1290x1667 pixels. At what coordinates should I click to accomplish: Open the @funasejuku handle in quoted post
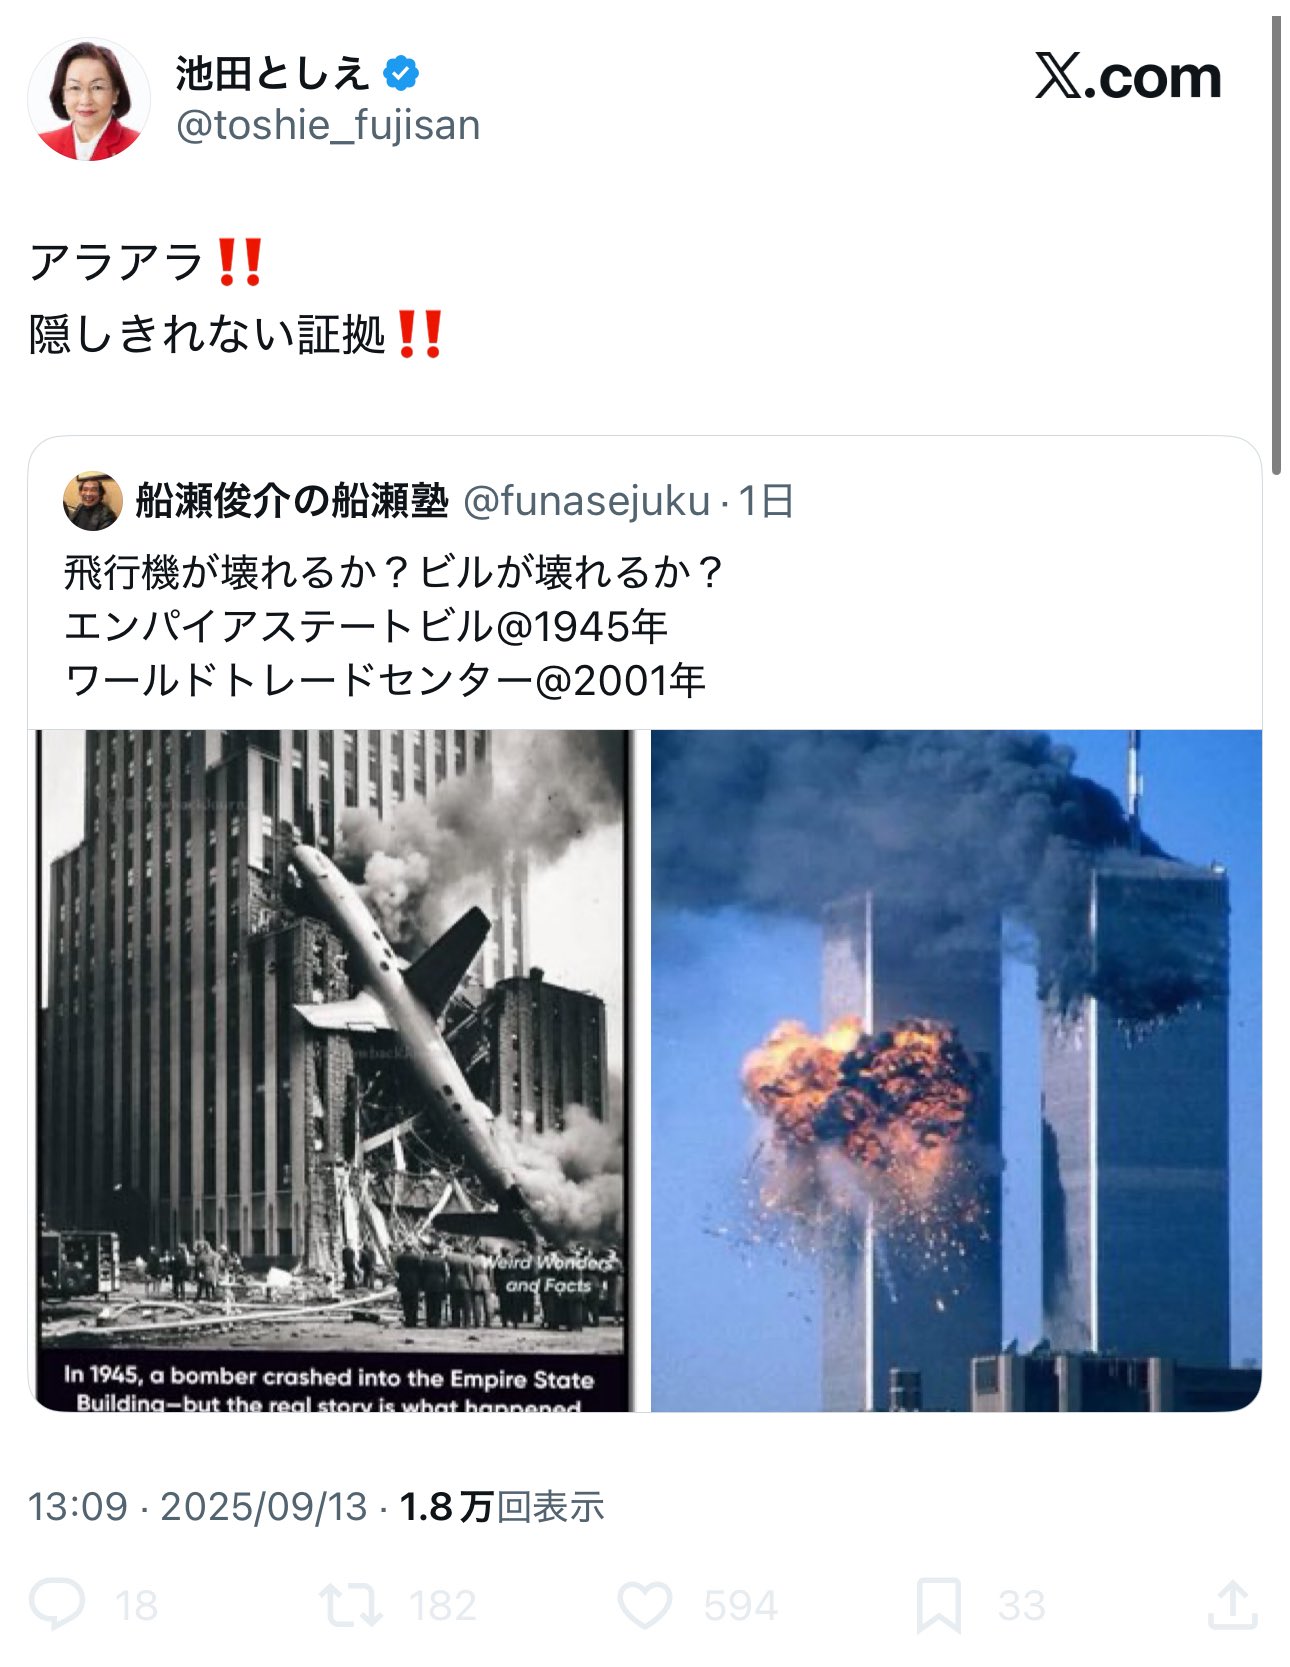coord(587,501)
